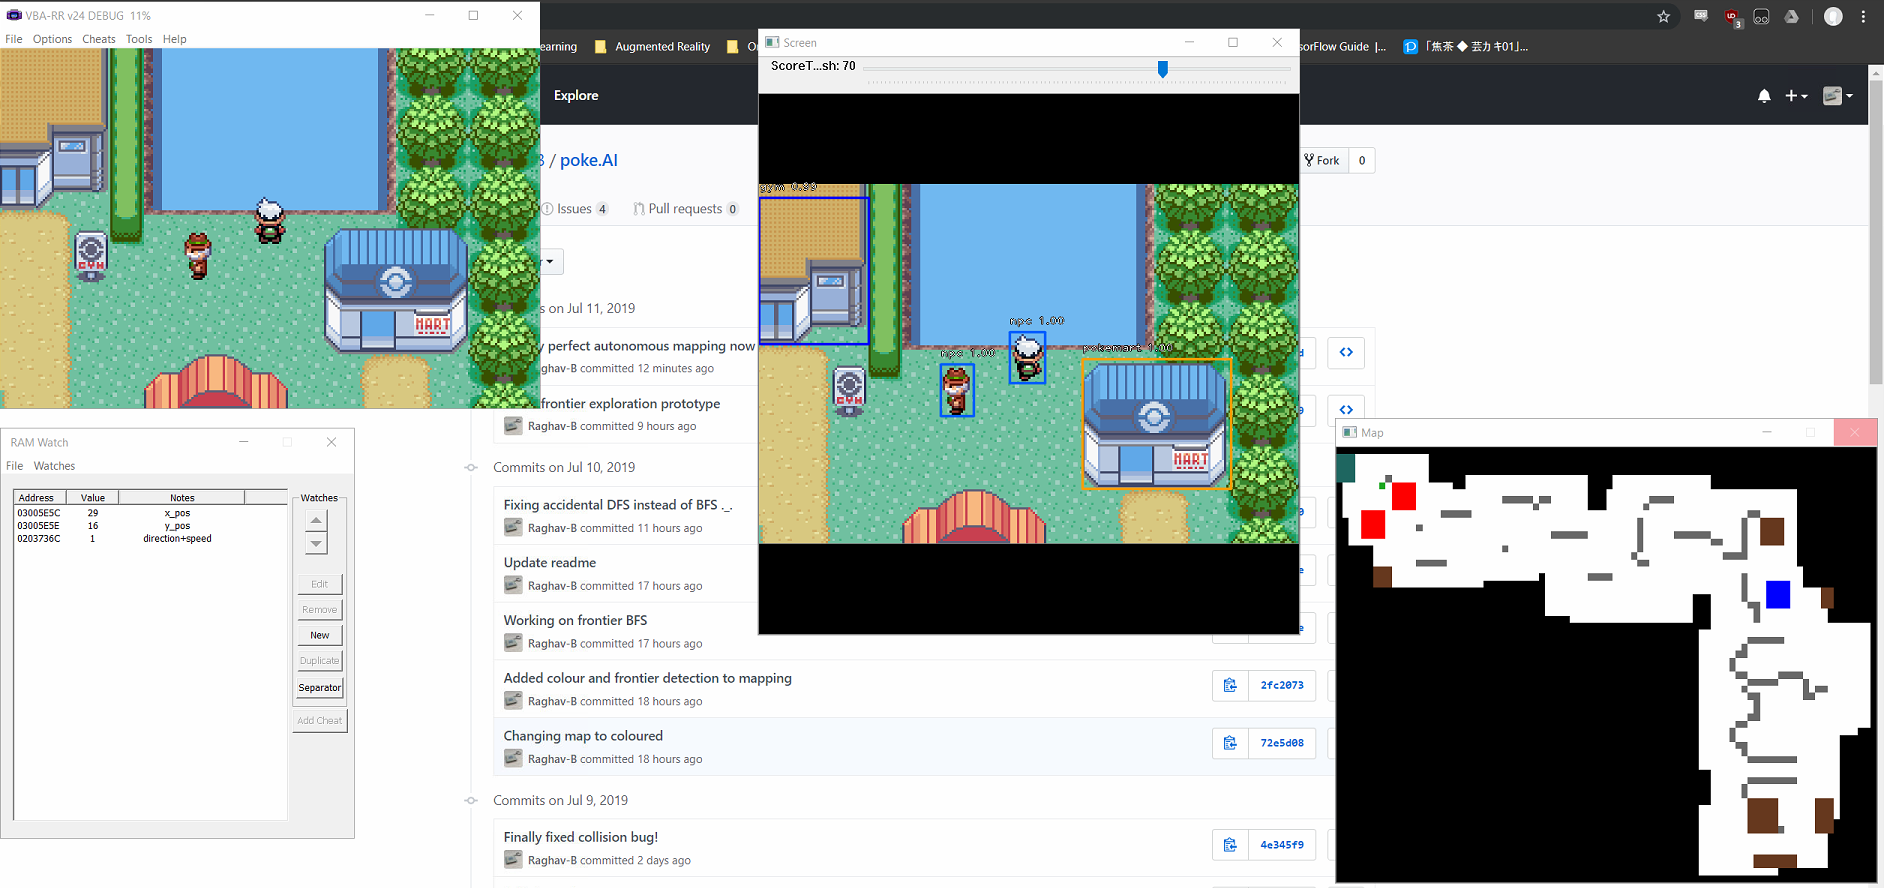Adjust the ScoreThresh slider handle in Screen window

1162,68
